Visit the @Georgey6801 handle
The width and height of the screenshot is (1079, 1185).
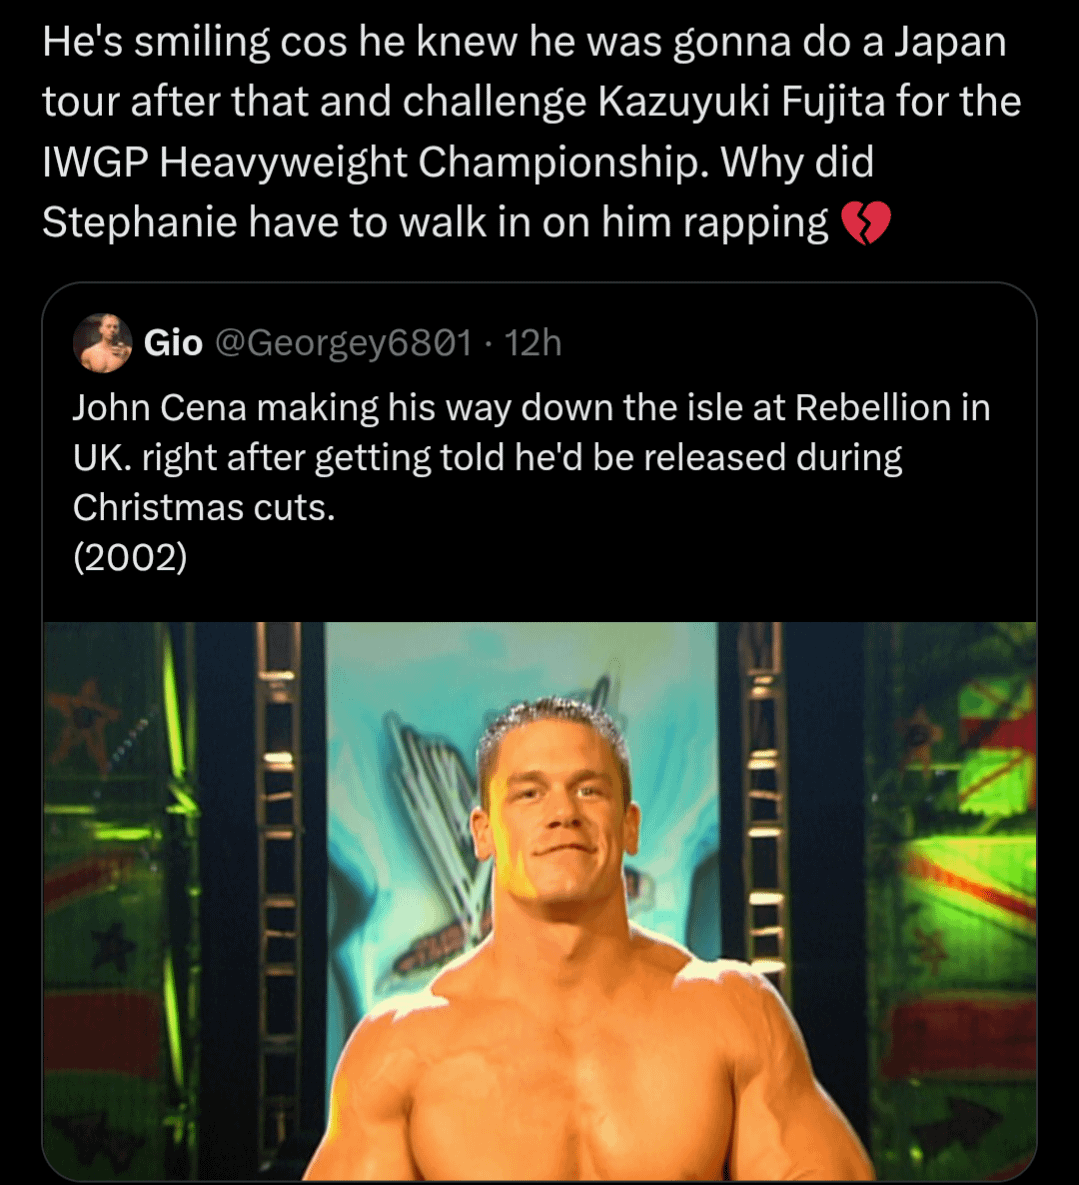point(344,343)
